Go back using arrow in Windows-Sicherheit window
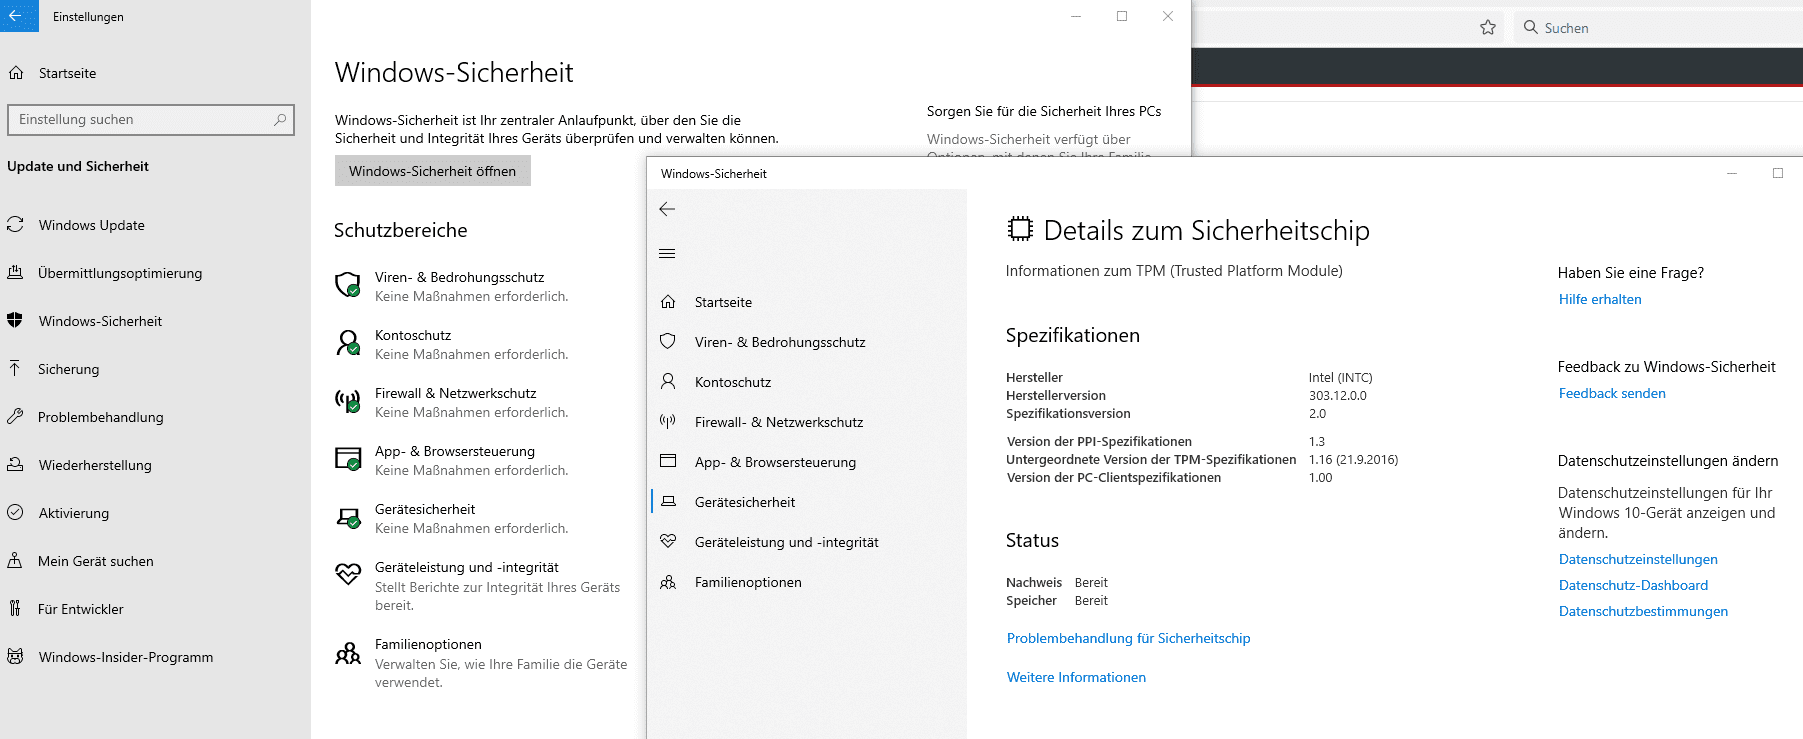 pyautogui.click(x=668, y=209)
